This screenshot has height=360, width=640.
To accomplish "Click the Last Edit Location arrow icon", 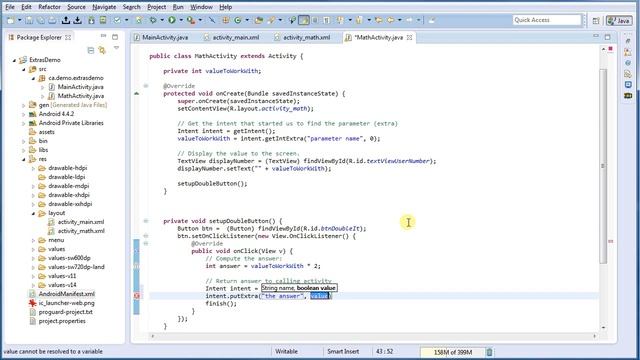I will (x=379, y=20).
